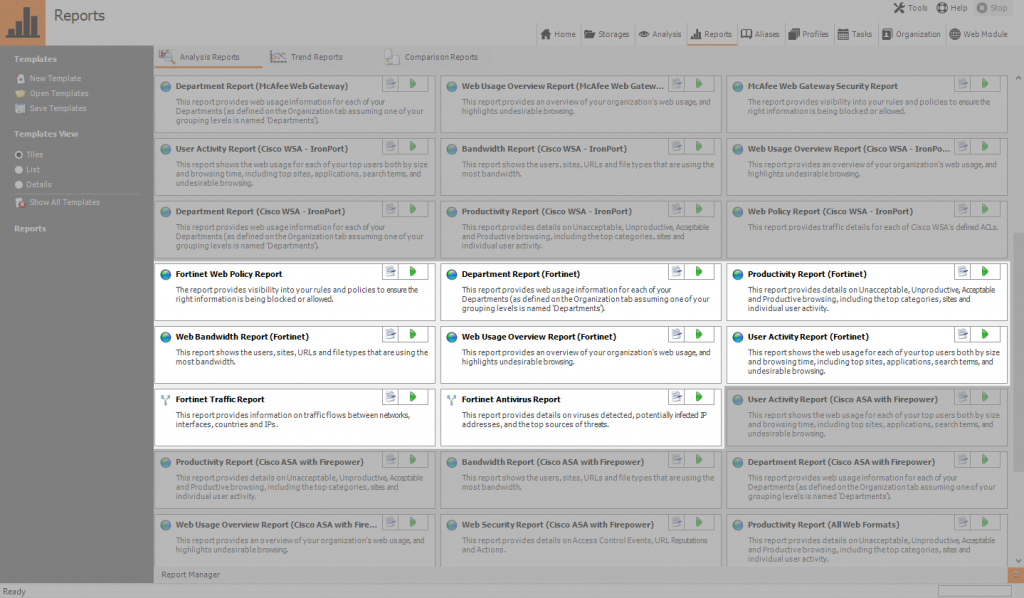Run the Productivity Report (Fortinet)
This screenshot has width=1024, height=598.
click(x=985, y=272)
